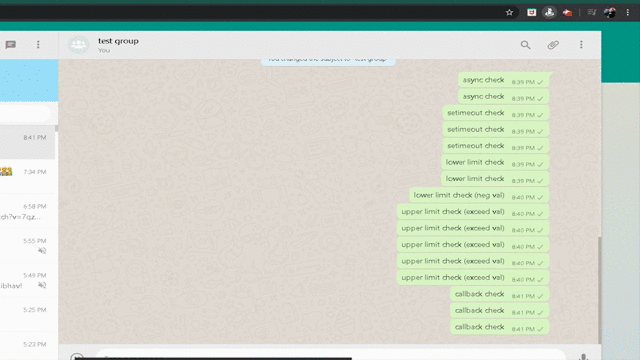Bookmark page with the star icon
This screenshot has height=360, width=640.
509,13
